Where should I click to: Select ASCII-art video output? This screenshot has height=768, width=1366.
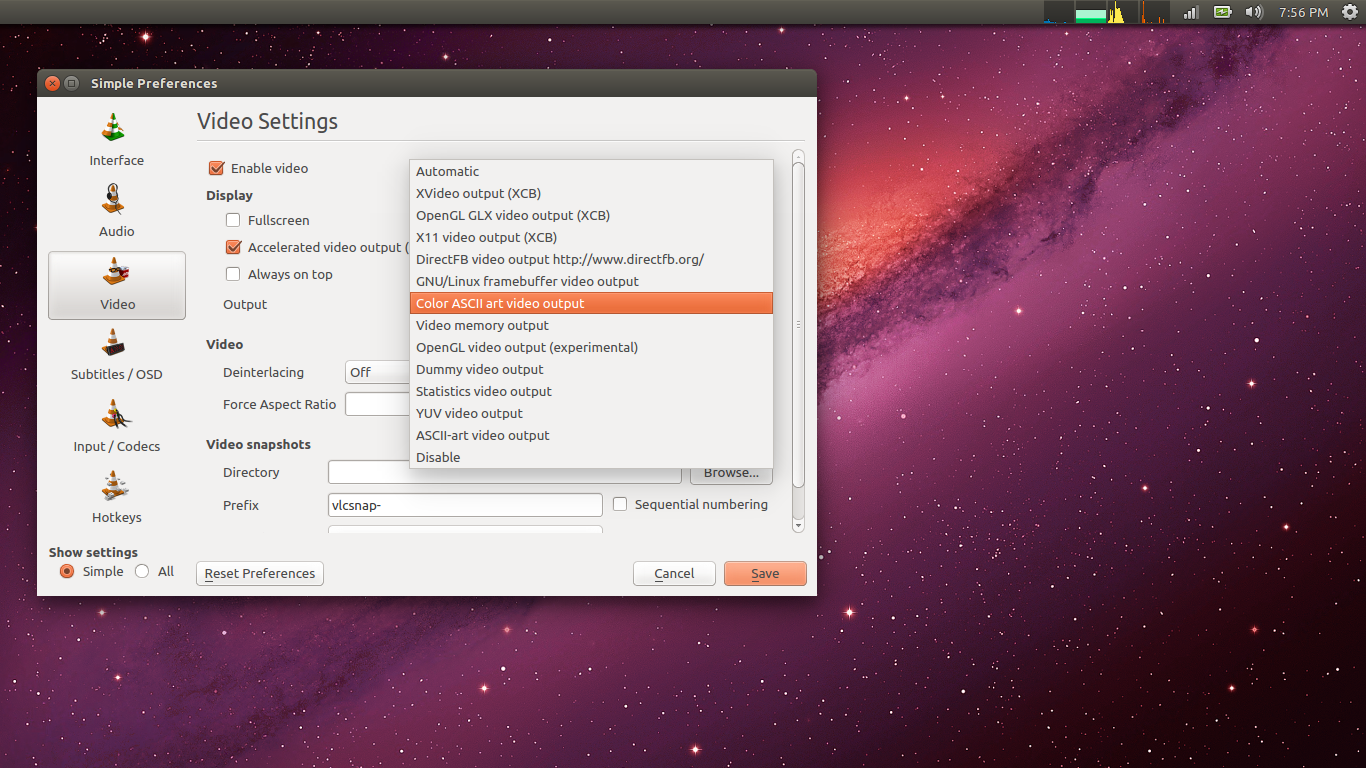point(592,435)
